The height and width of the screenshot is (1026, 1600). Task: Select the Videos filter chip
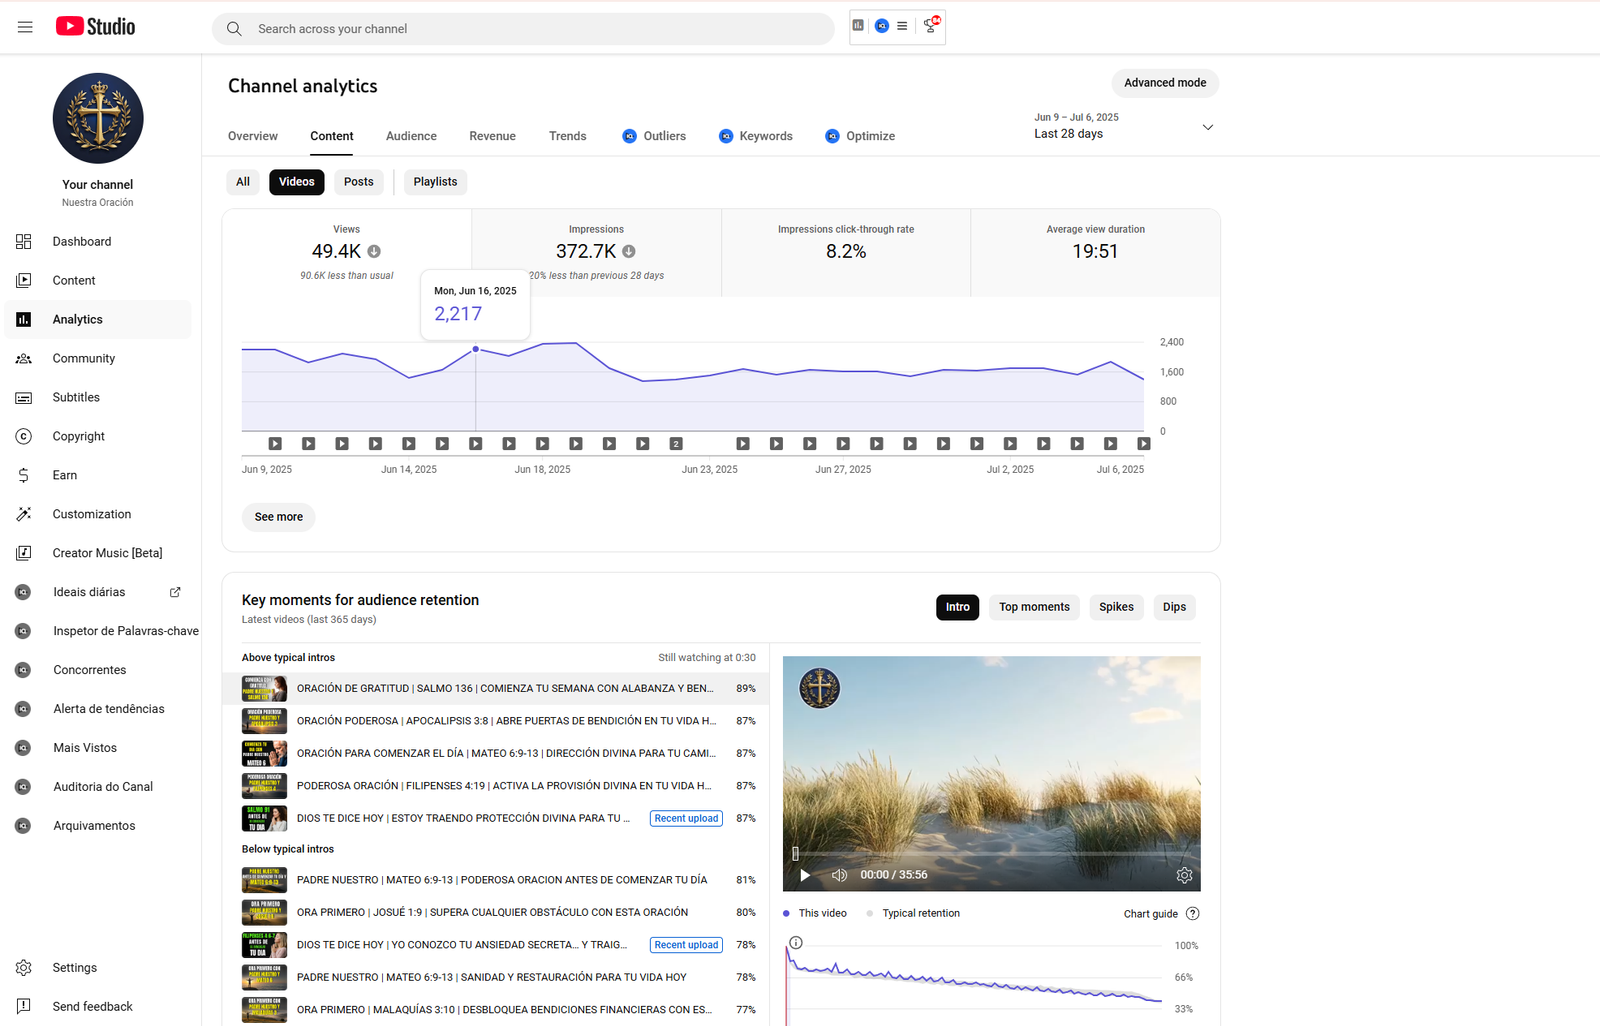point(297,182)
